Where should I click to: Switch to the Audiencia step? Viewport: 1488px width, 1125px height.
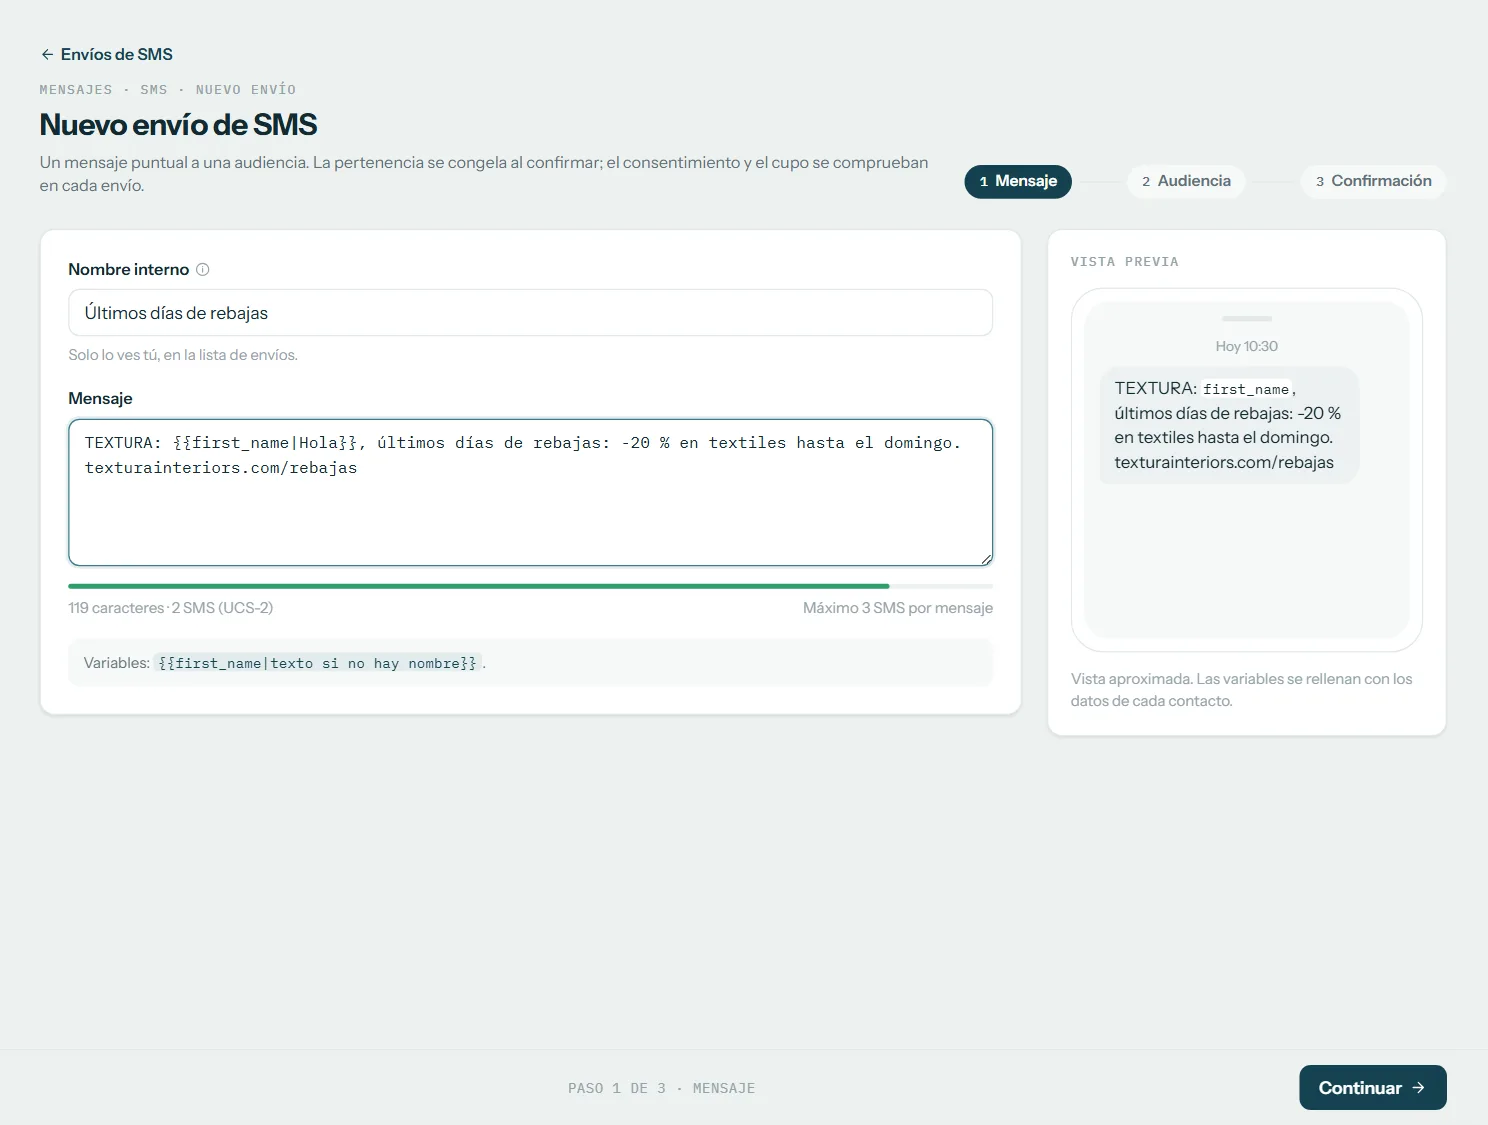click(x=1186, y=181)
